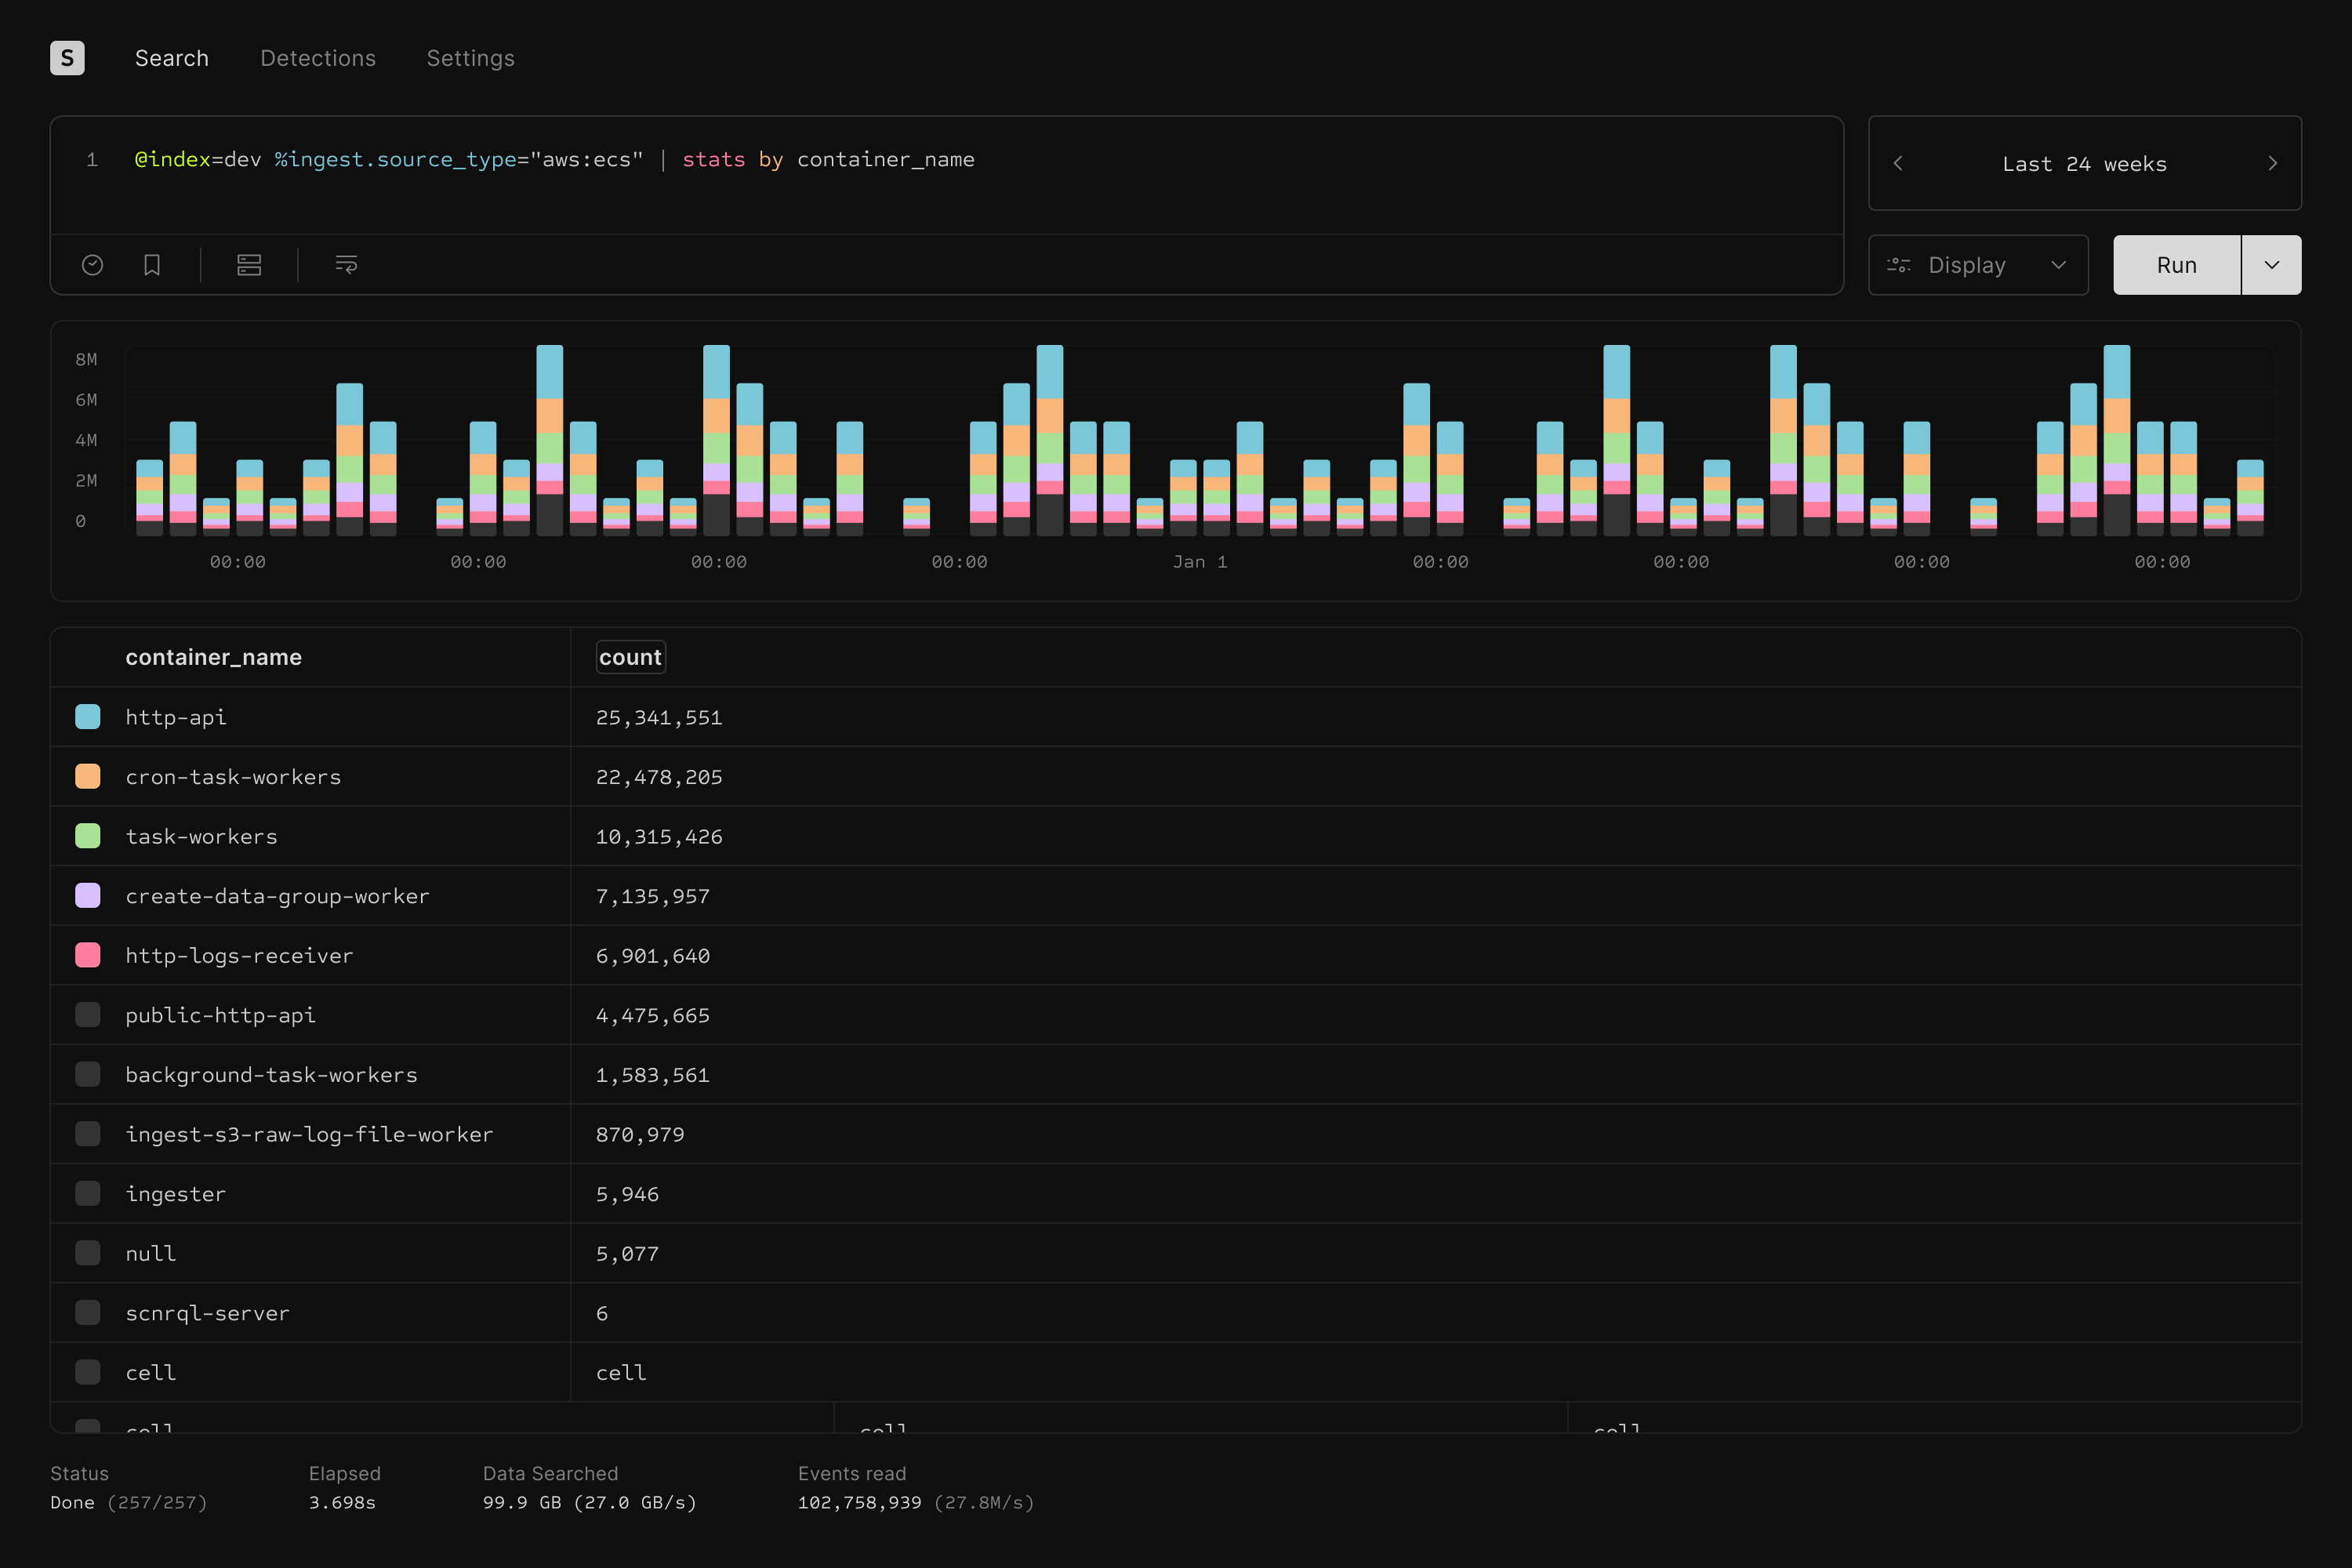Select the http-api row name

176,717
